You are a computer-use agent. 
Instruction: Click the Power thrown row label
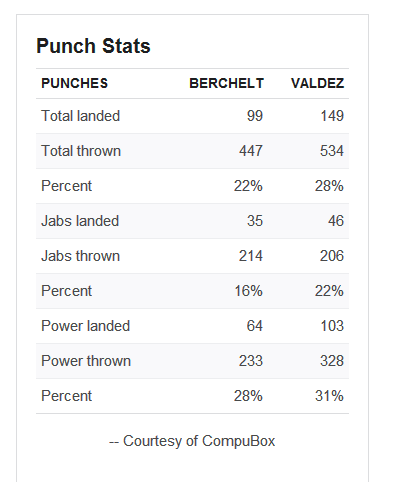pyautogui.click(x=86, y=361)
